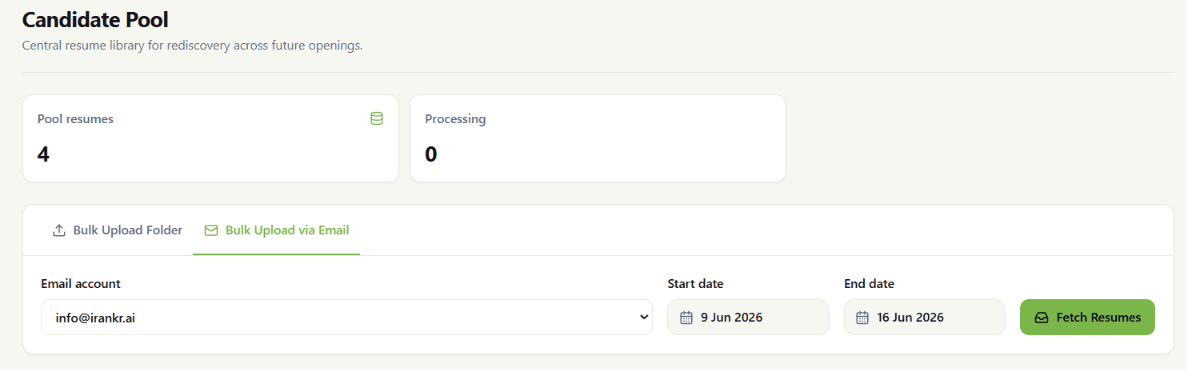Viewport: 1187px width, 370px height.
Task: Expand the chevron arrow of the email account selector
Action: pos(643,318)
